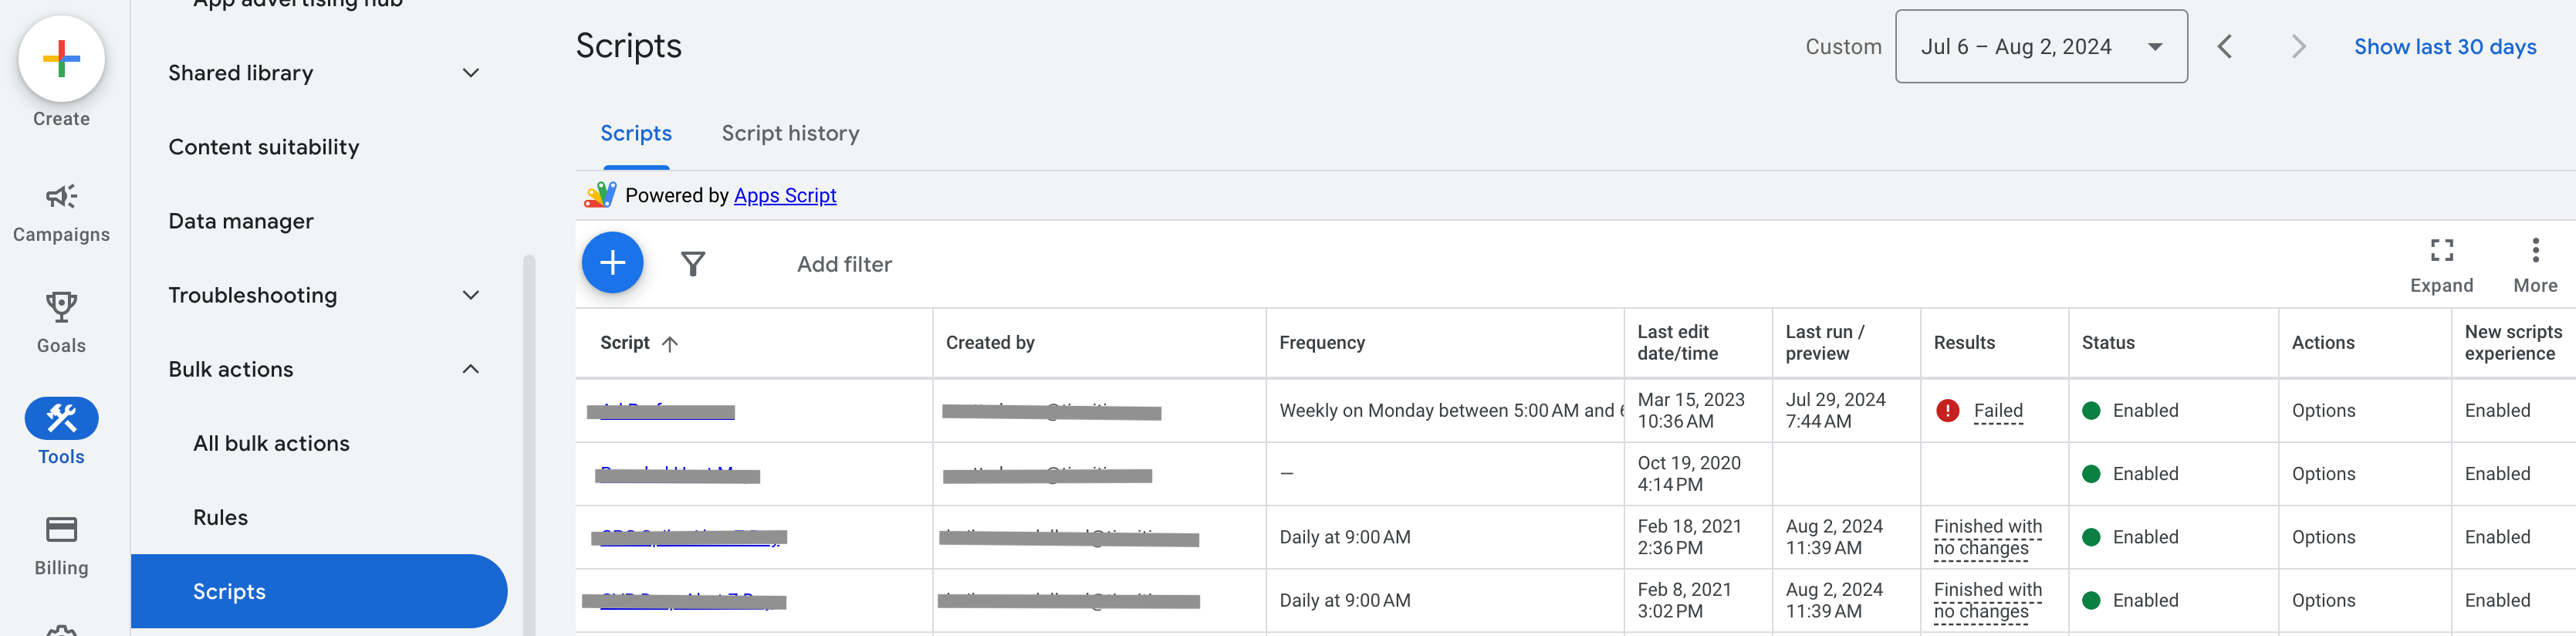Click the sidebar vertical scrollbar
This screenshot has width=2576, height=636.
[x=529, y=445]
